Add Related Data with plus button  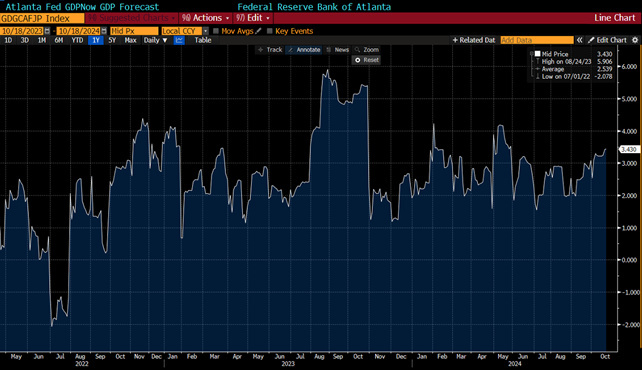474,40
